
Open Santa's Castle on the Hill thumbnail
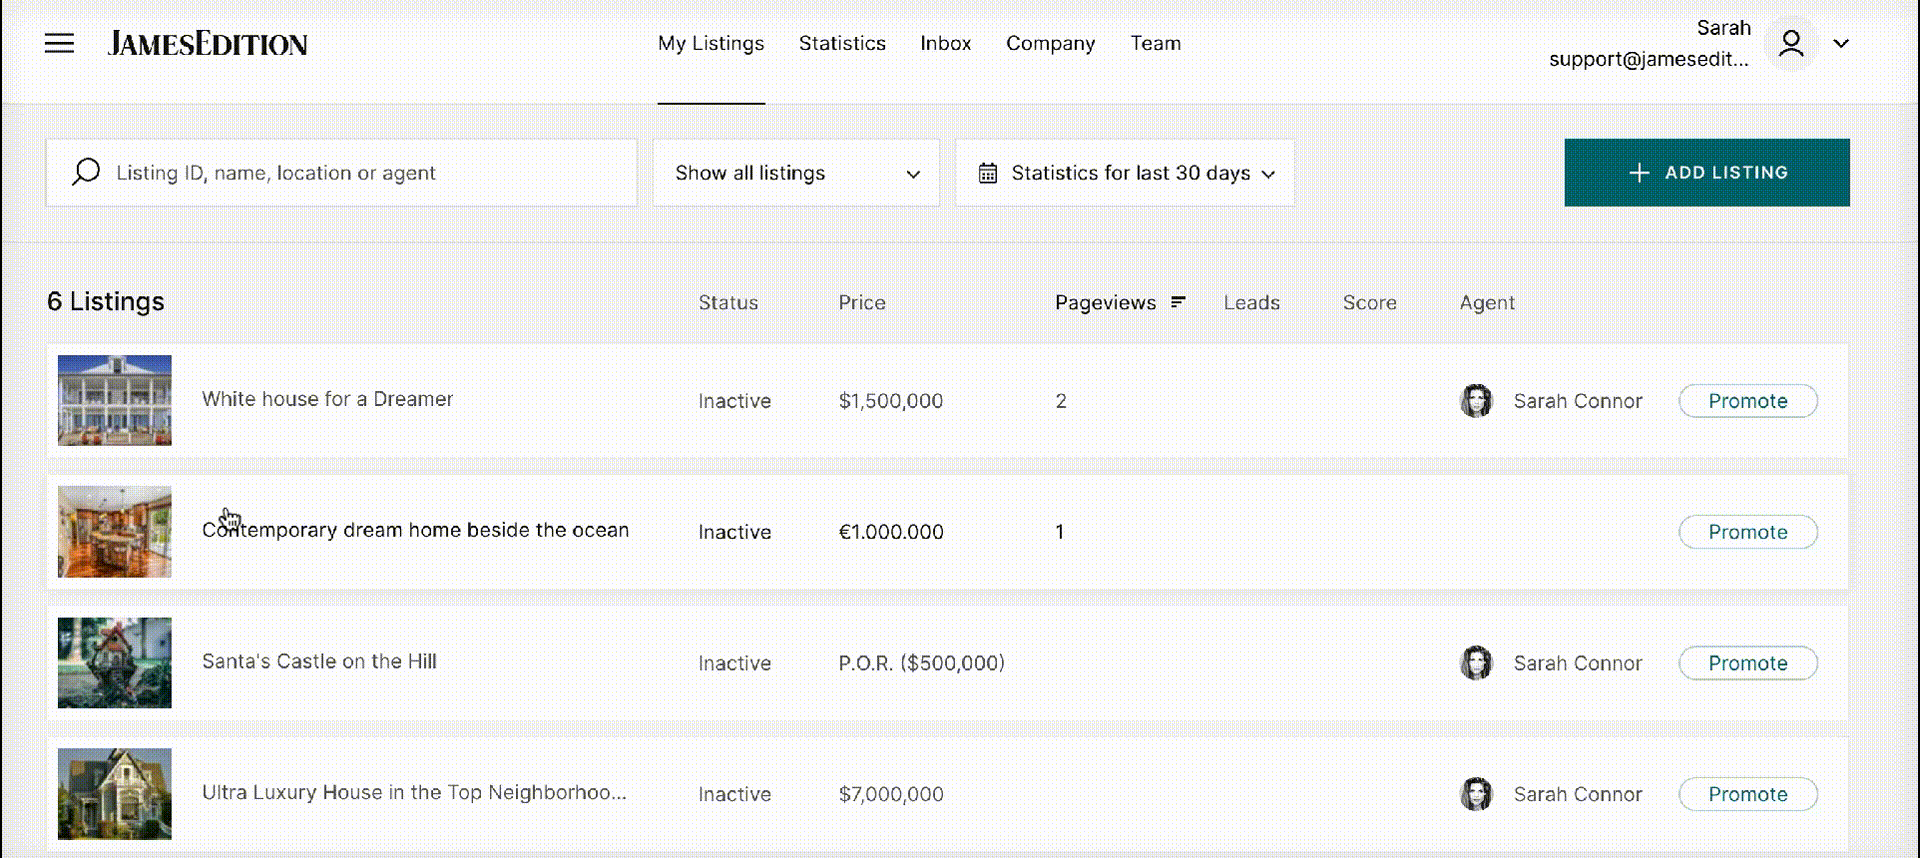[x=115, y=662]
